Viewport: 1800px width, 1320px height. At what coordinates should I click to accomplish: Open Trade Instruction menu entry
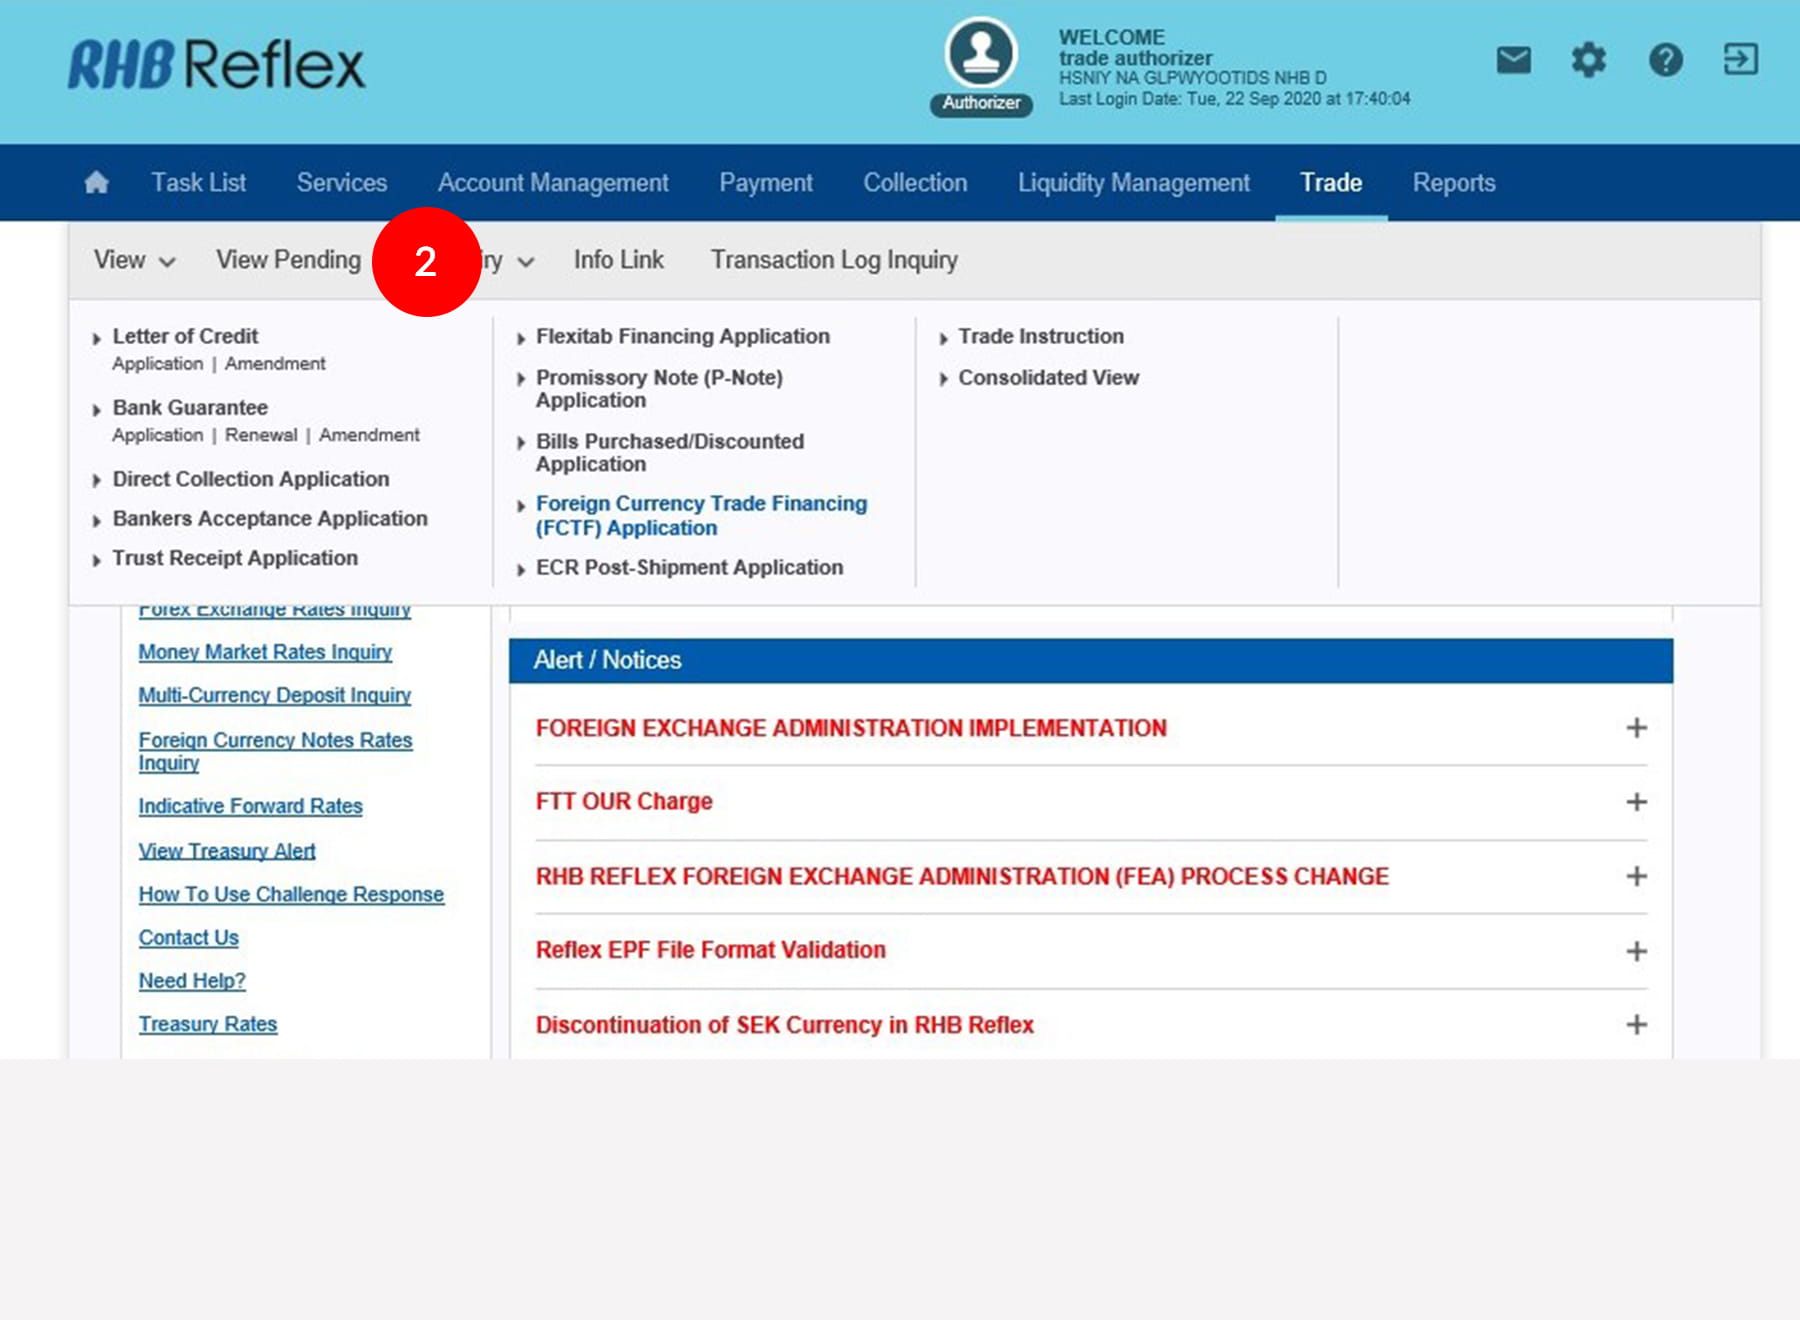point(1040,337)
